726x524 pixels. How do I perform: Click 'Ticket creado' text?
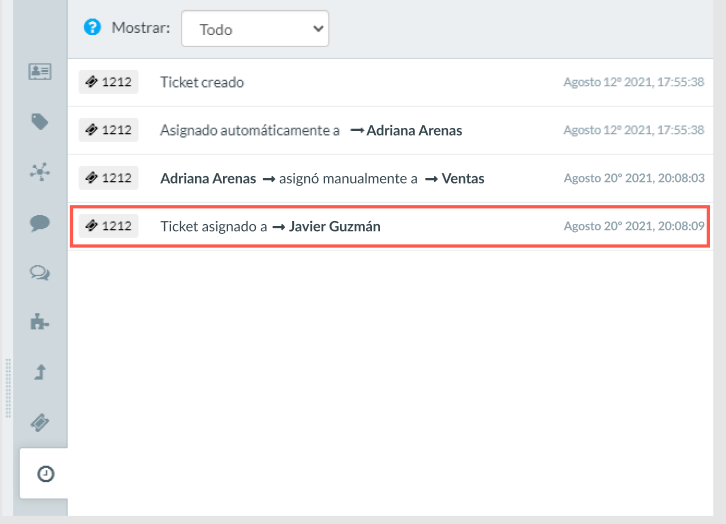[x=202, y=82]
